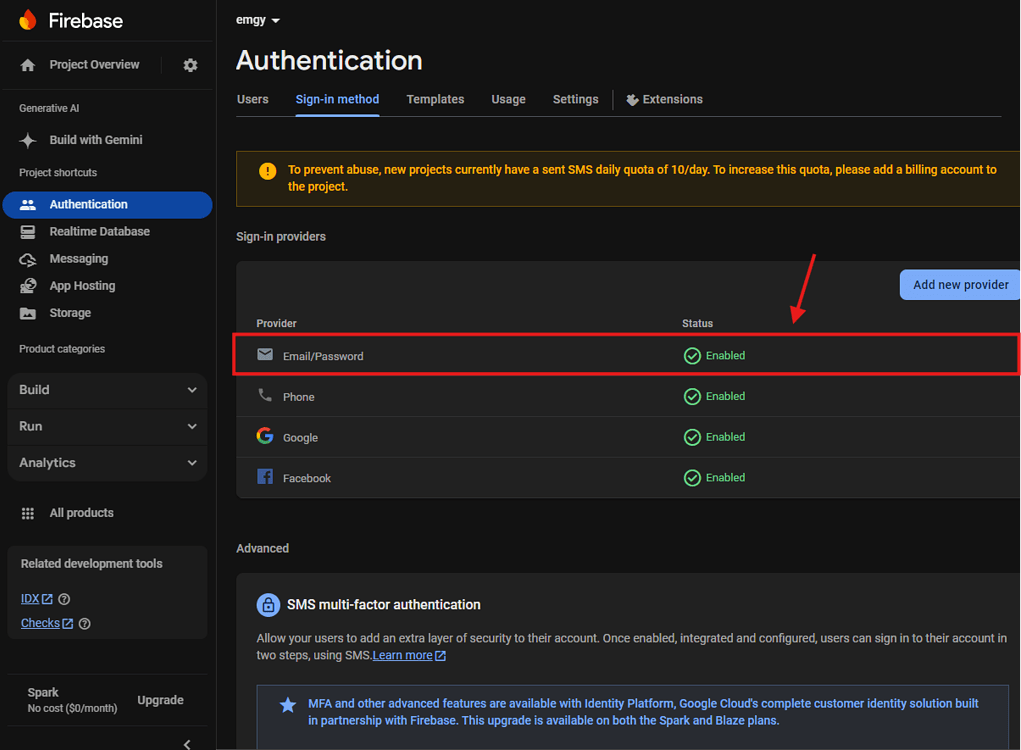The width and height of the screenshot is (1021, 750).
Task: Select the Email/Password provider row
Action: [500, 355]
